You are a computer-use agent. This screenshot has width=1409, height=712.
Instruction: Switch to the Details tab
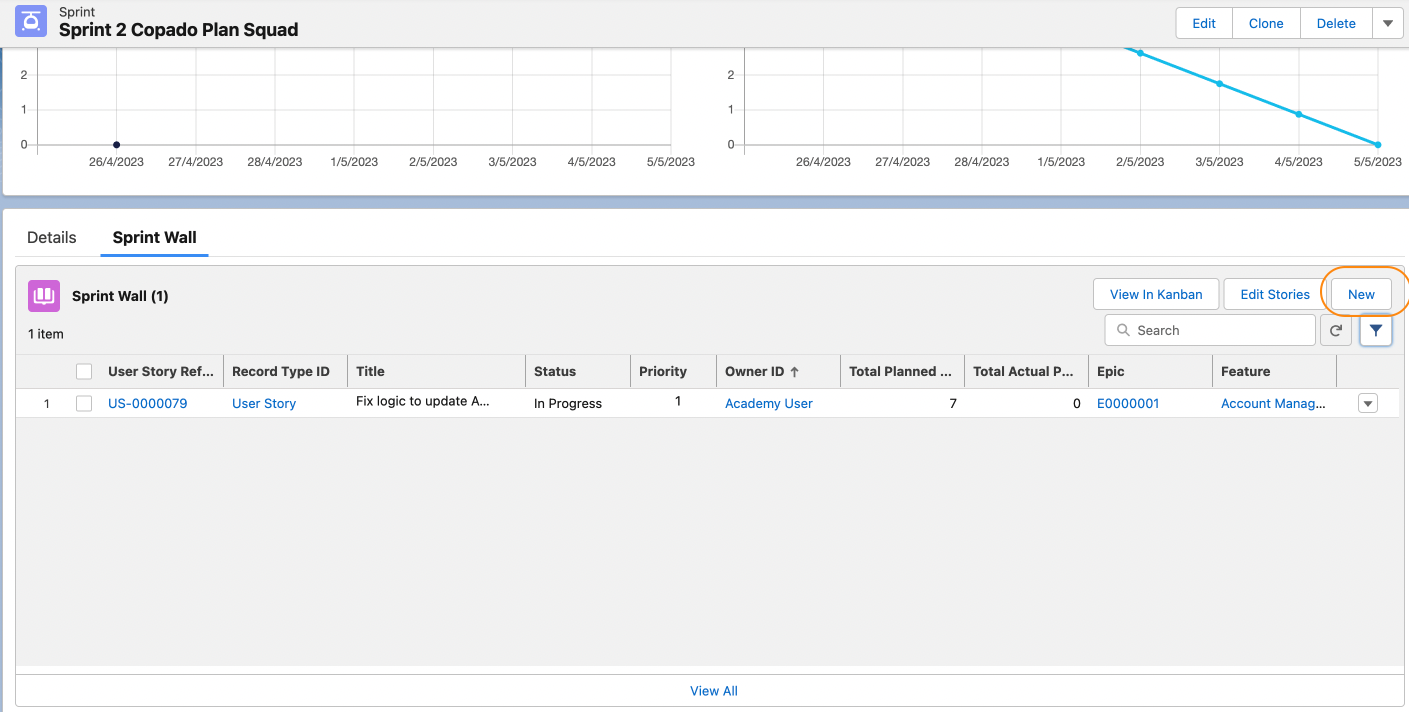coord(52,237)
